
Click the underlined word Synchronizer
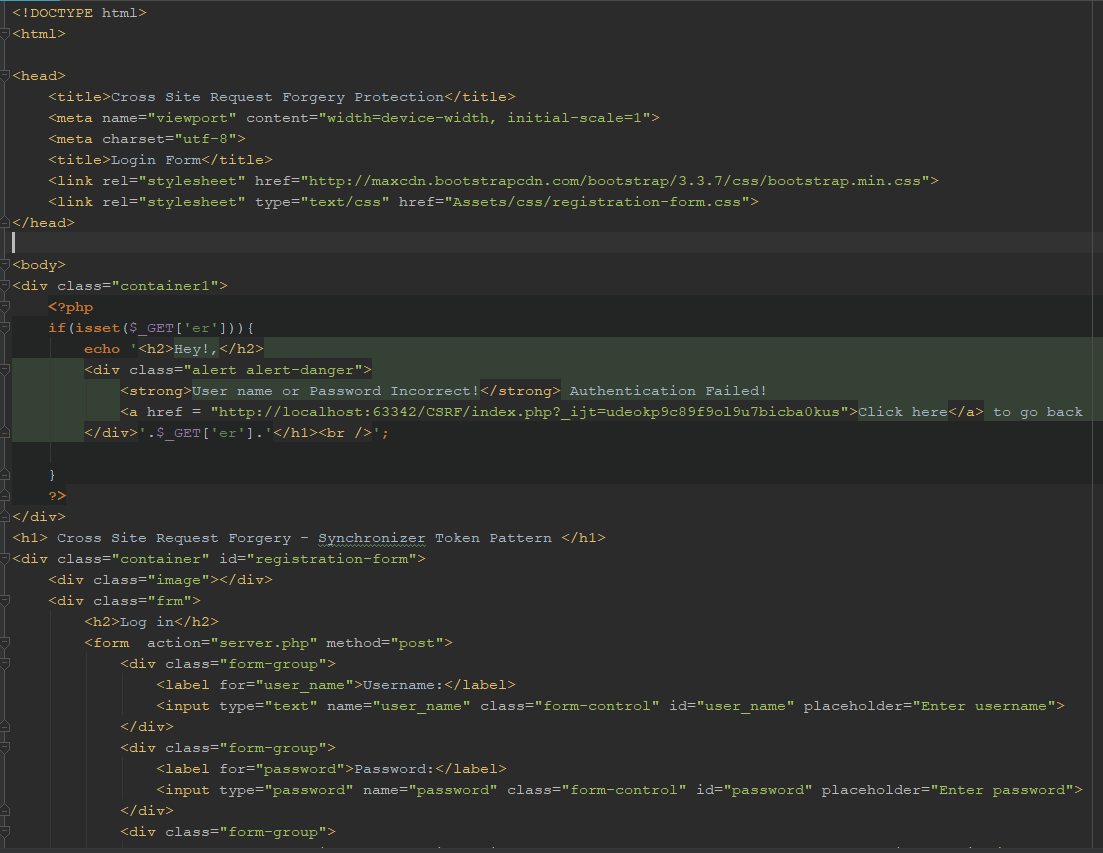coord(371,537)
